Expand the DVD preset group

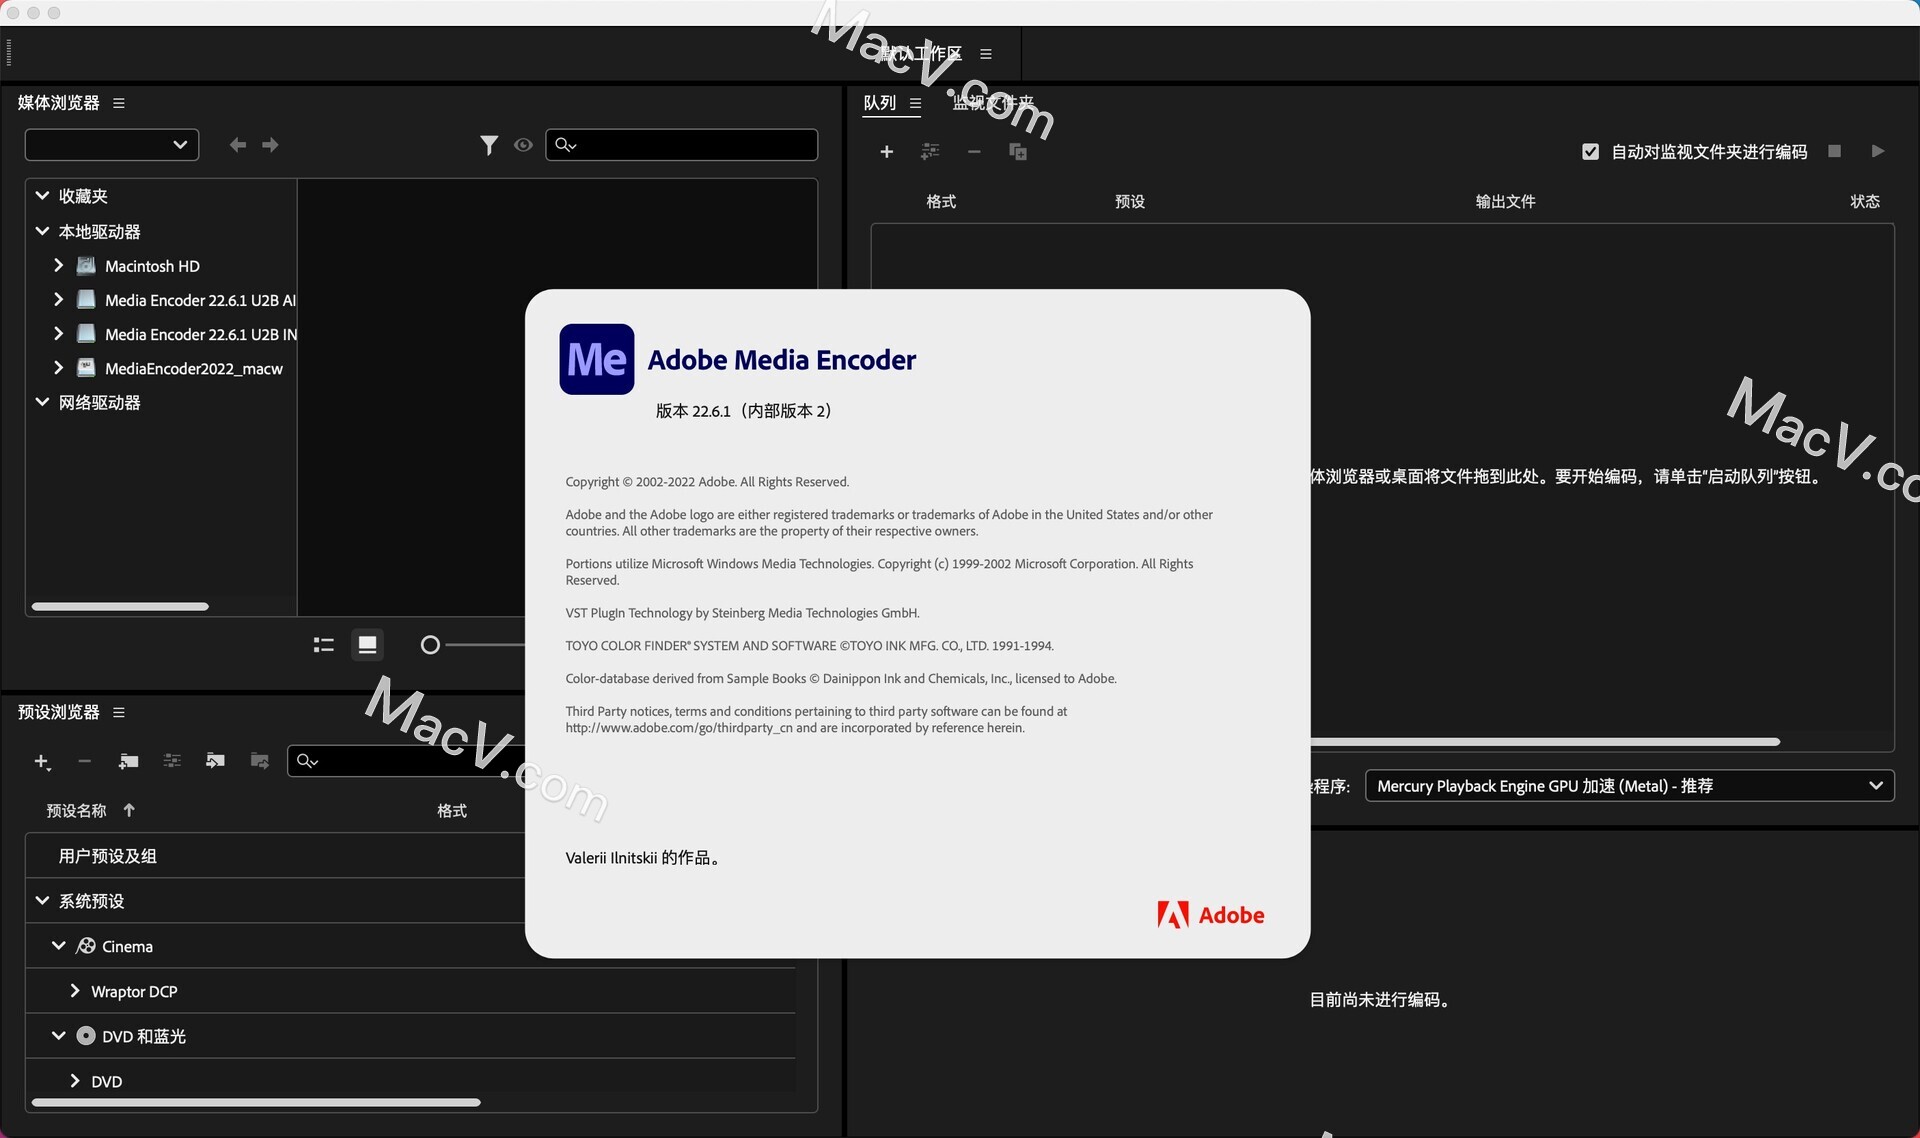(x=74, y=1081)
